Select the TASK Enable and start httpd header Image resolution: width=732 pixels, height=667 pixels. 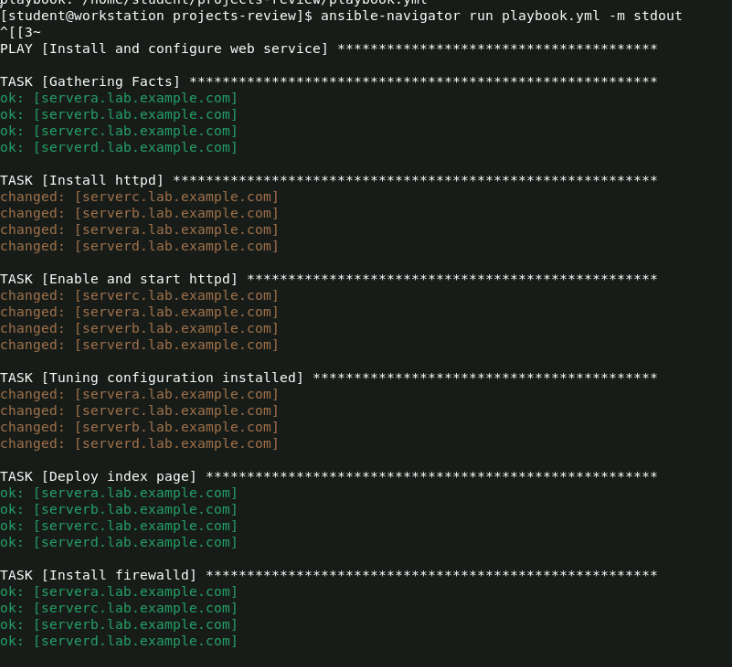tap(119, 279)
